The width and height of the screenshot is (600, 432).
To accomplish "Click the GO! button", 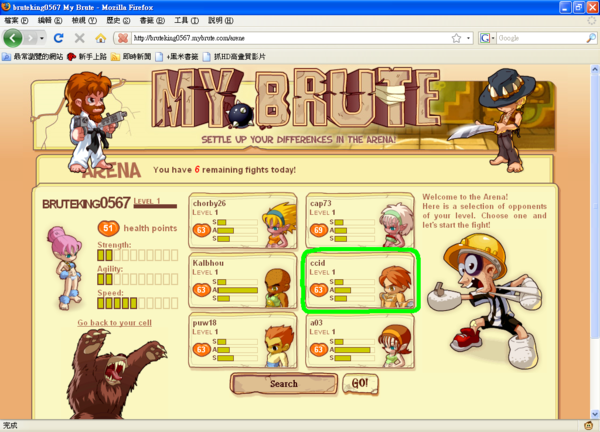I will (360, 383).
